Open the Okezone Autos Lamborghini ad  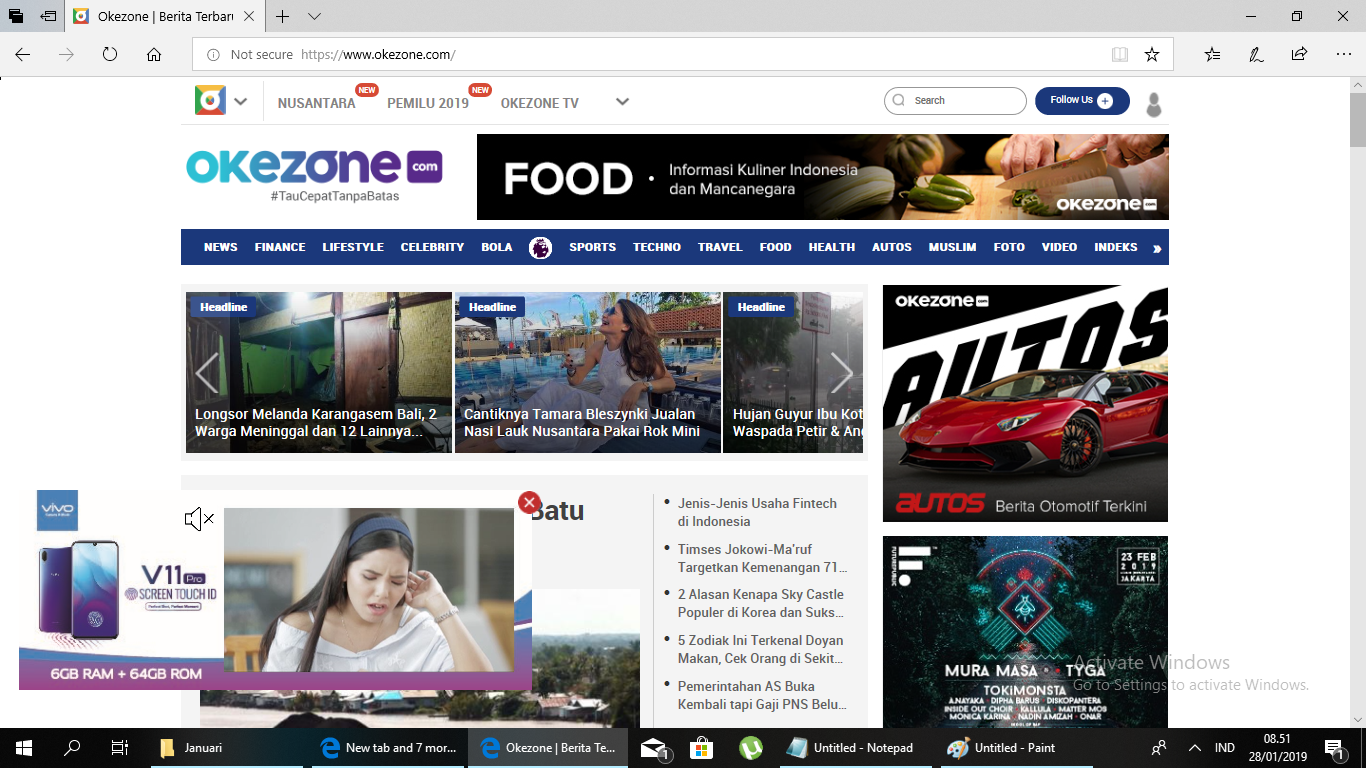(x=1025, y=404)
